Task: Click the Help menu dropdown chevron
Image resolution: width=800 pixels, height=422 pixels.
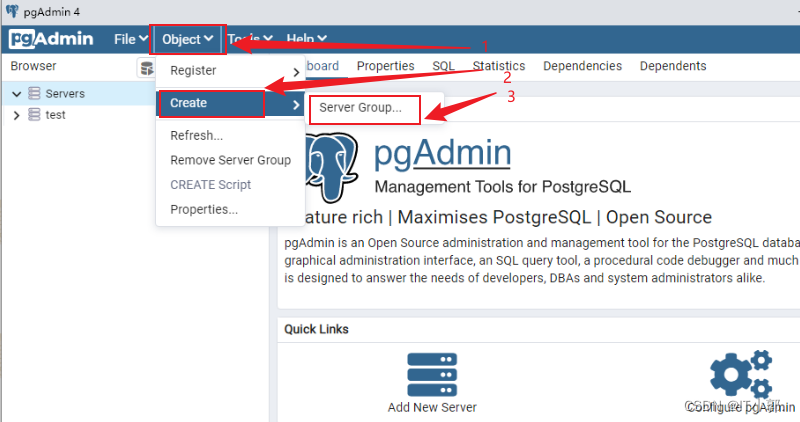Action: (321, 39)
